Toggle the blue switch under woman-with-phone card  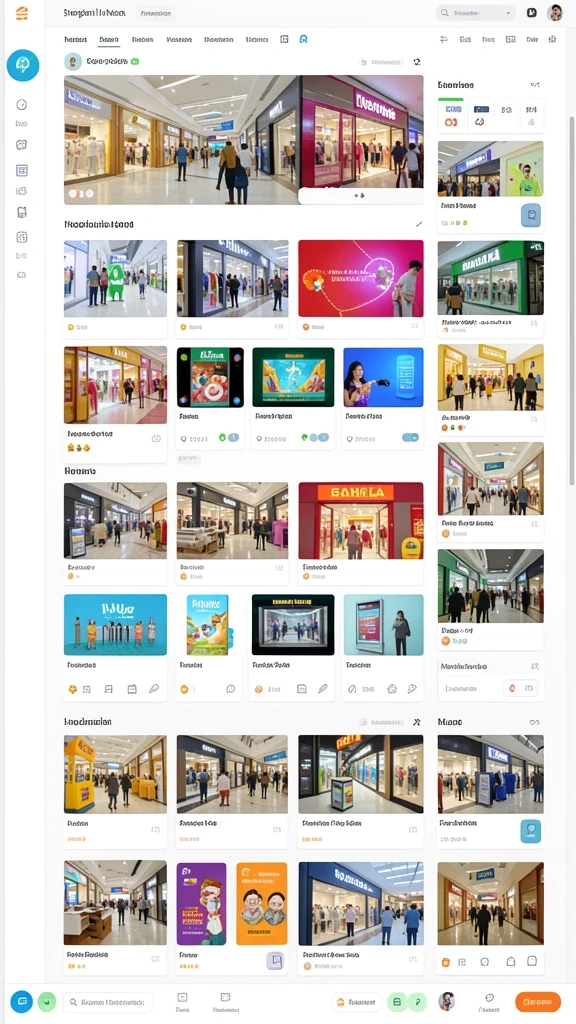point(410,438)
